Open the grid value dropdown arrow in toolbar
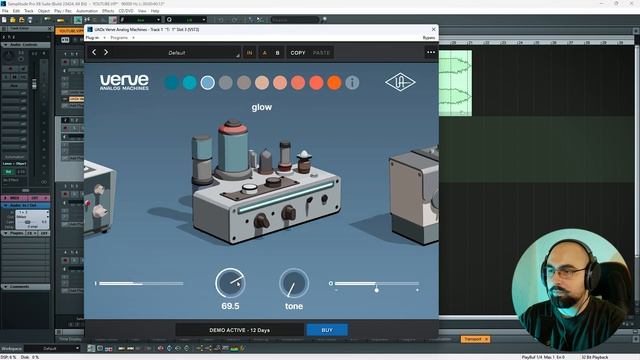Screen dimensions: 640x360 (x=158, y=20)
